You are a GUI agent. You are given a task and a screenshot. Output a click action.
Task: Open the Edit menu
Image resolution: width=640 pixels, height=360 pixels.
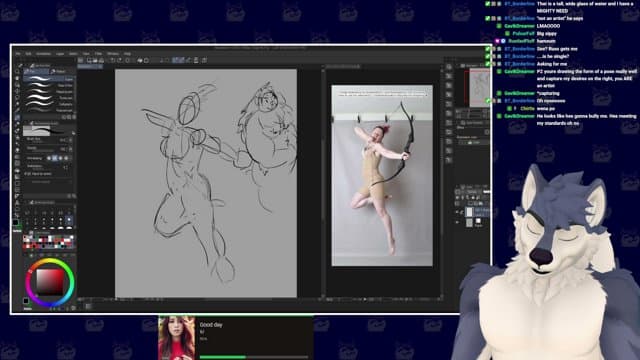pyautogui.click(x=28, y=53)
